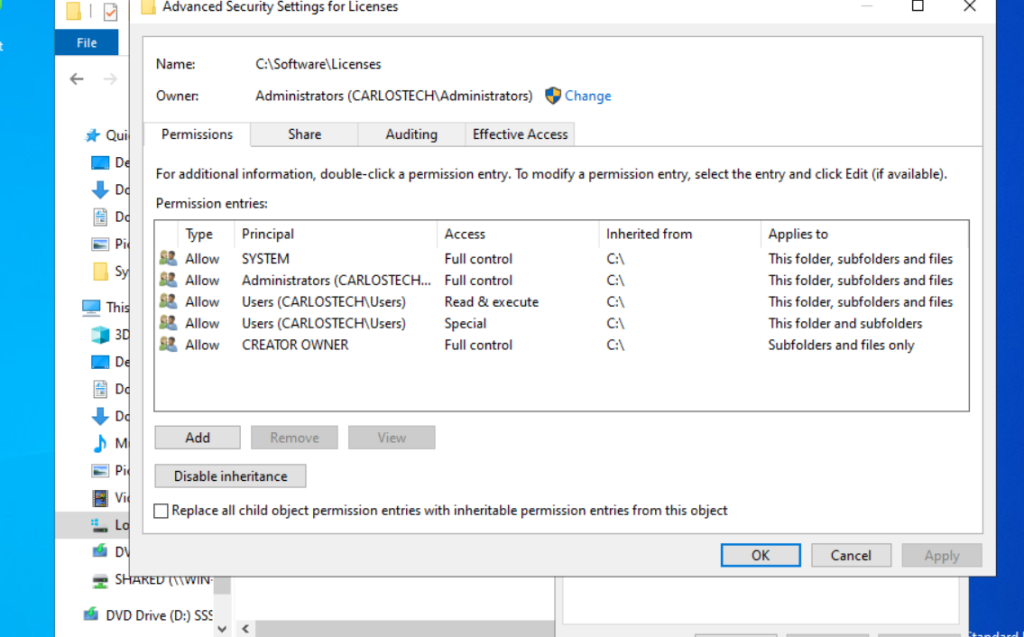Click the shield icon next to Change

(x=553, y=96)
